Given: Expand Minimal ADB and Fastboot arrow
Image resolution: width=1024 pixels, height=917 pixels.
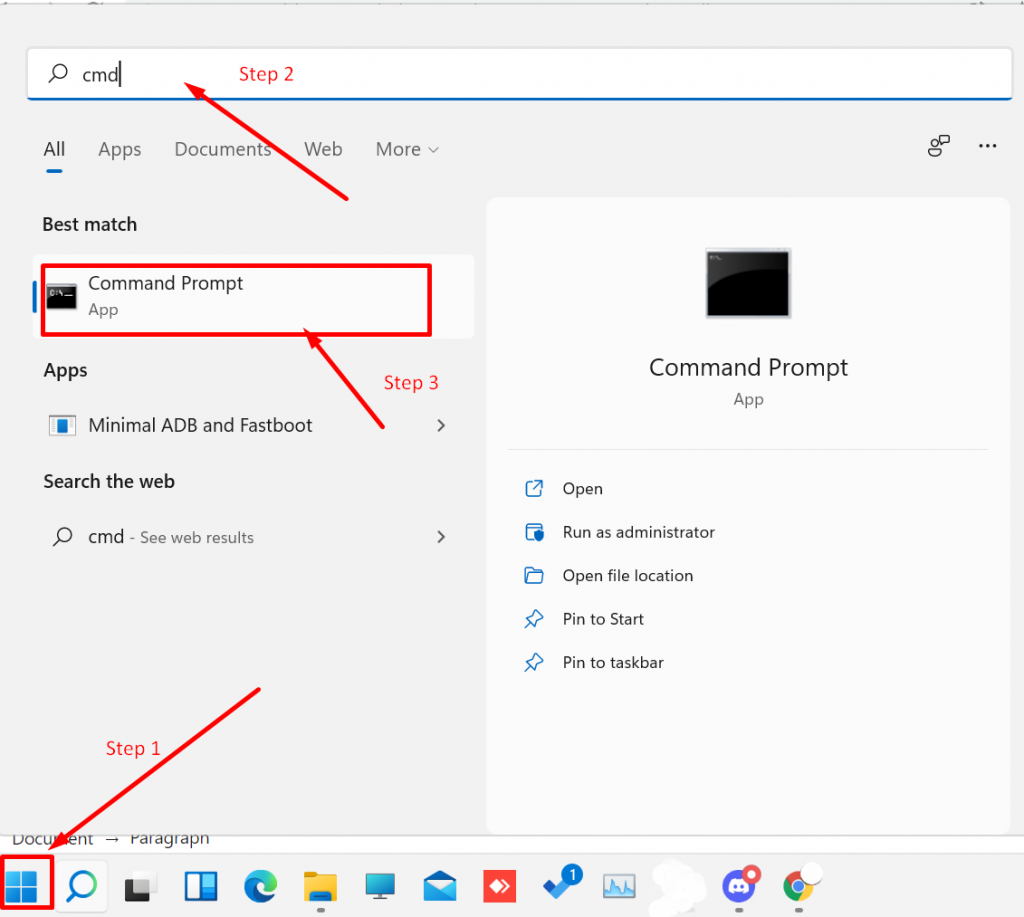Looking at the screenshot, I should pos(441,425).
